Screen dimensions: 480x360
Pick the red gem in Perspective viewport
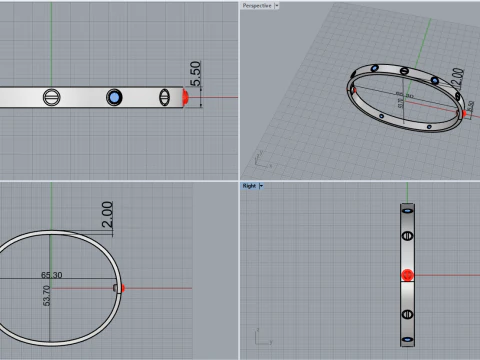(464, 114)
